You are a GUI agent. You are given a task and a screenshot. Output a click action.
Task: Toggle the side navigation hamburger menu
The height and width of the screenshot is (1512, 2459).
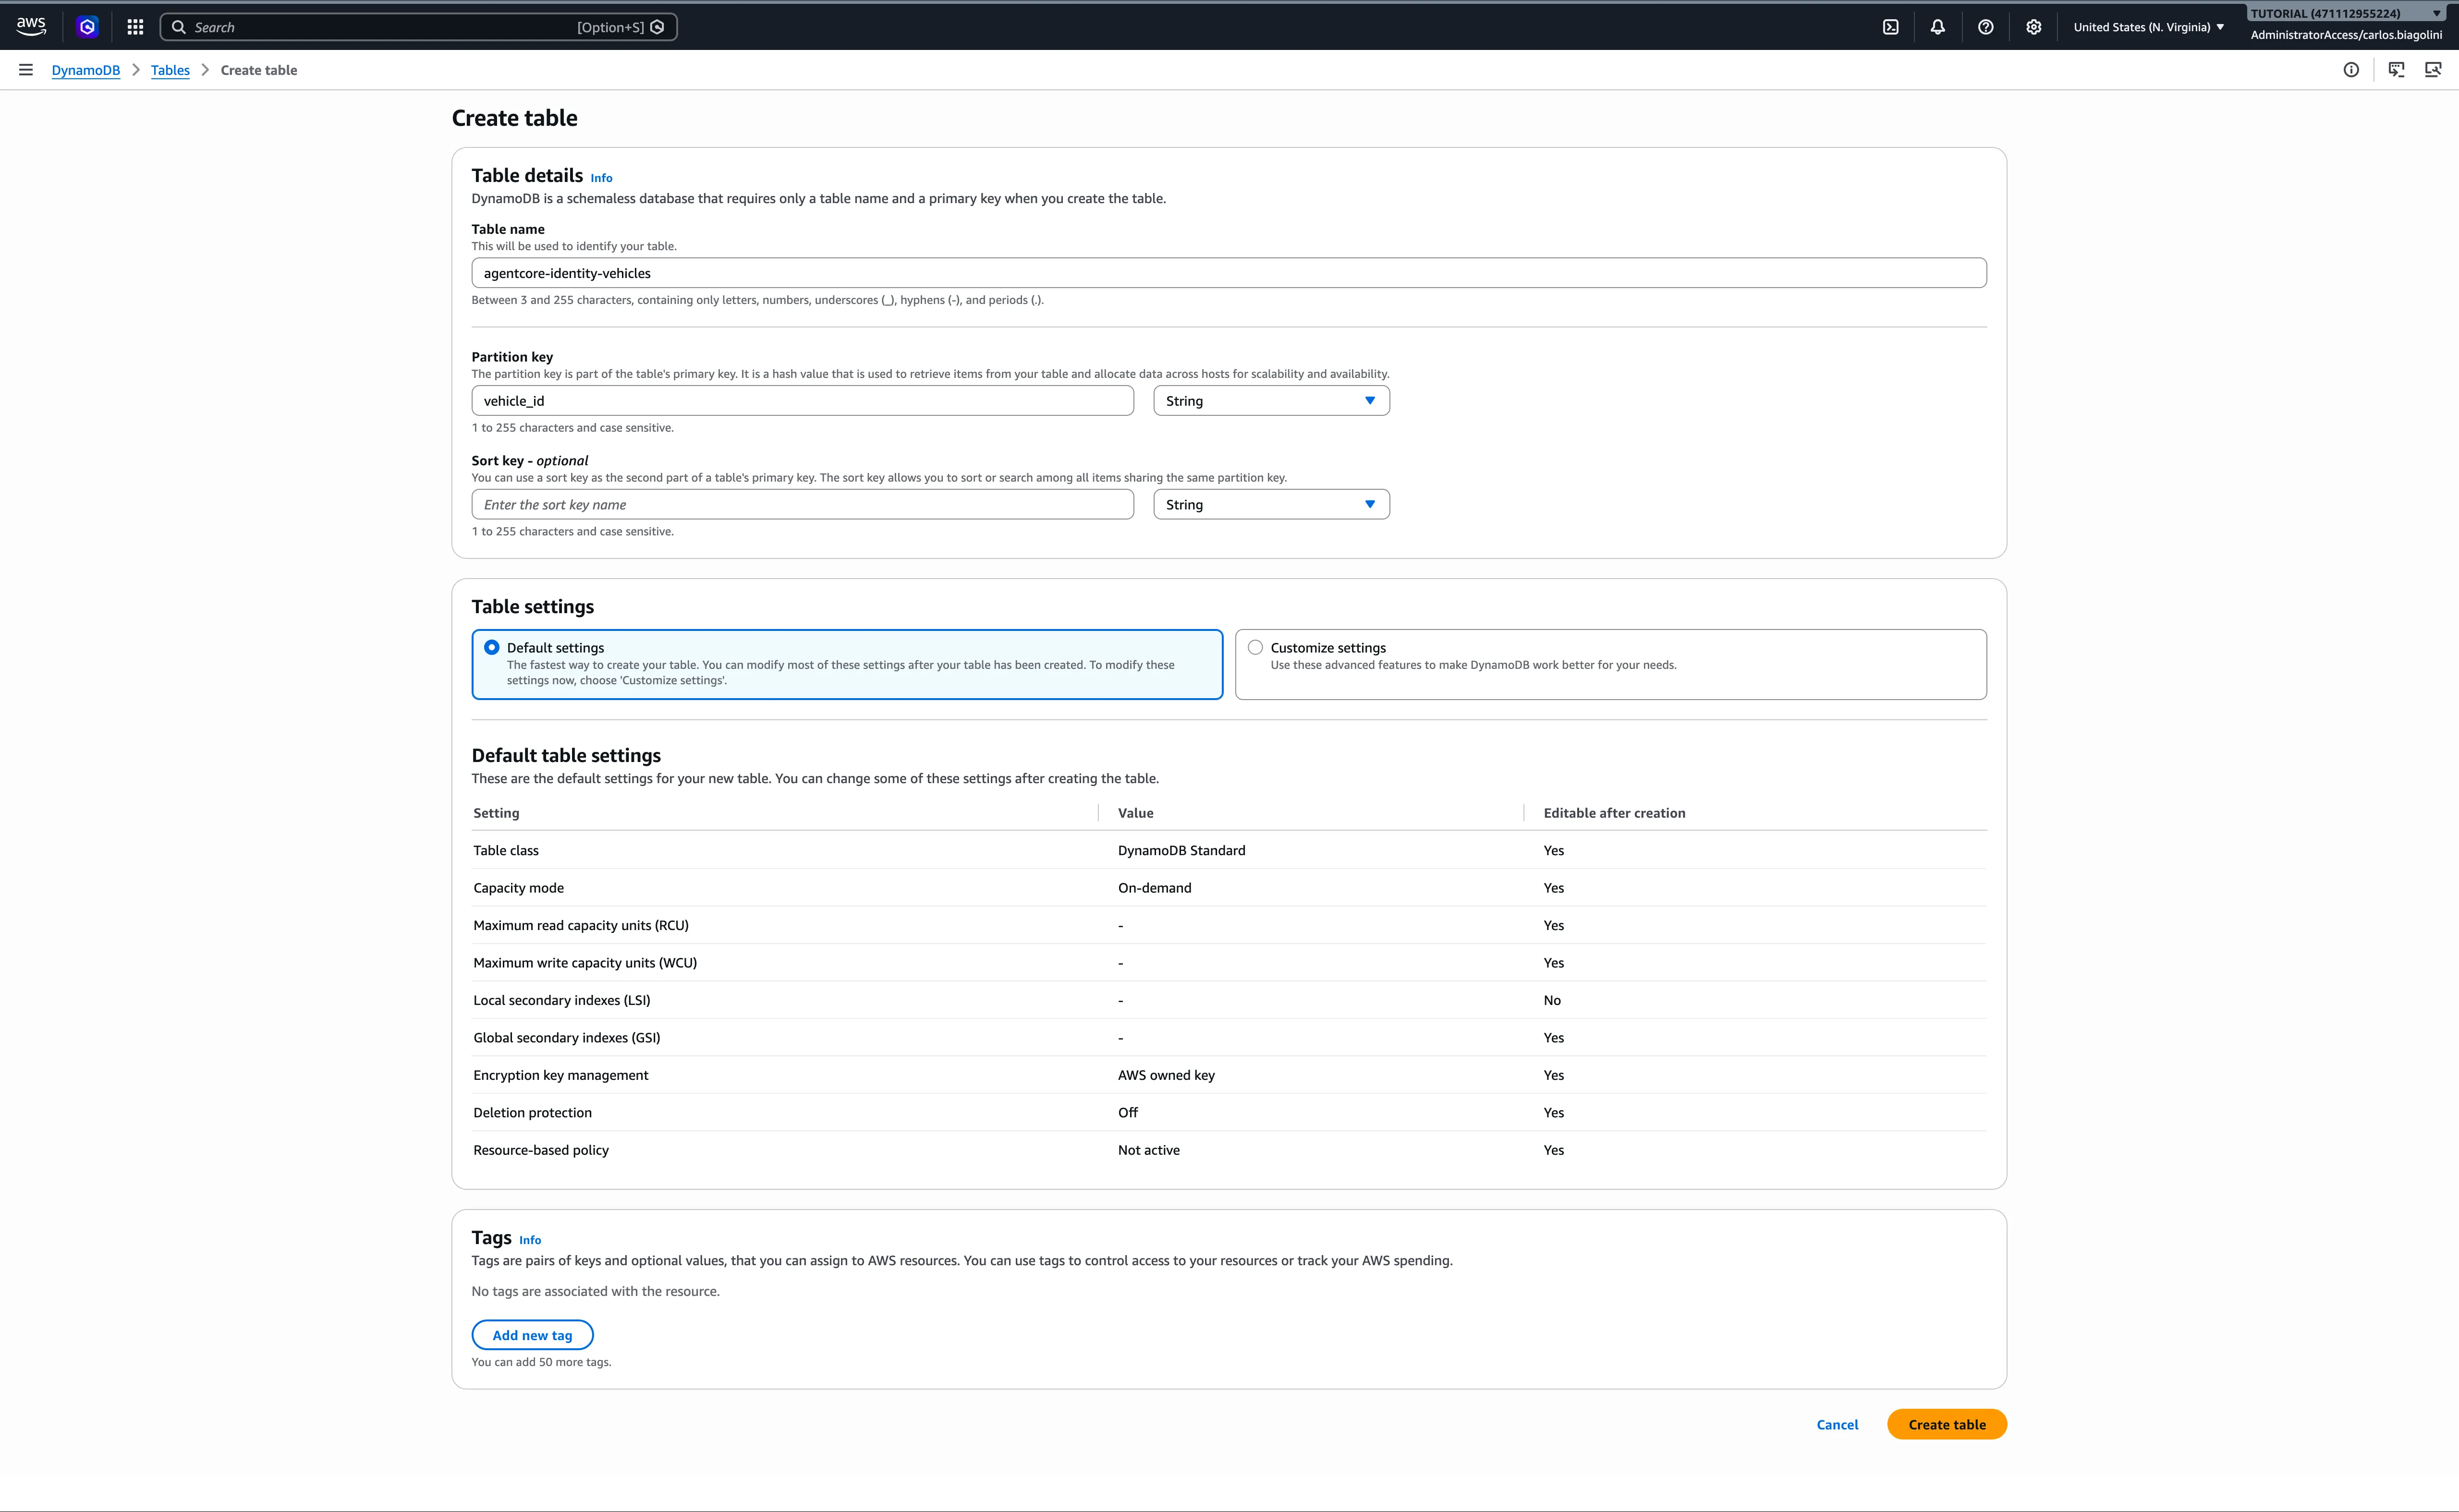point(26,70)
